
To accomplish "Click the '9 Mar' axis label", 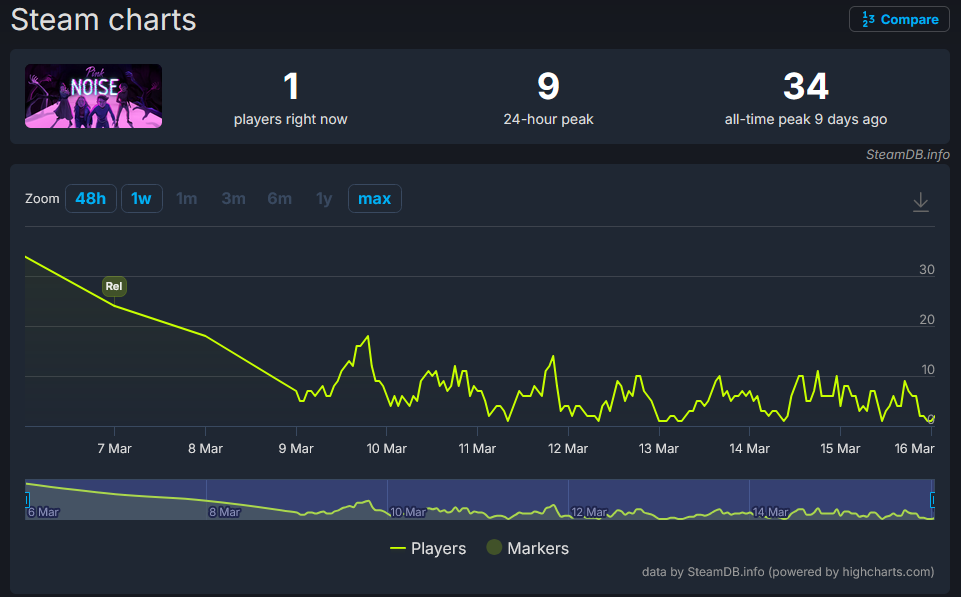I will [x=296, y=449].
